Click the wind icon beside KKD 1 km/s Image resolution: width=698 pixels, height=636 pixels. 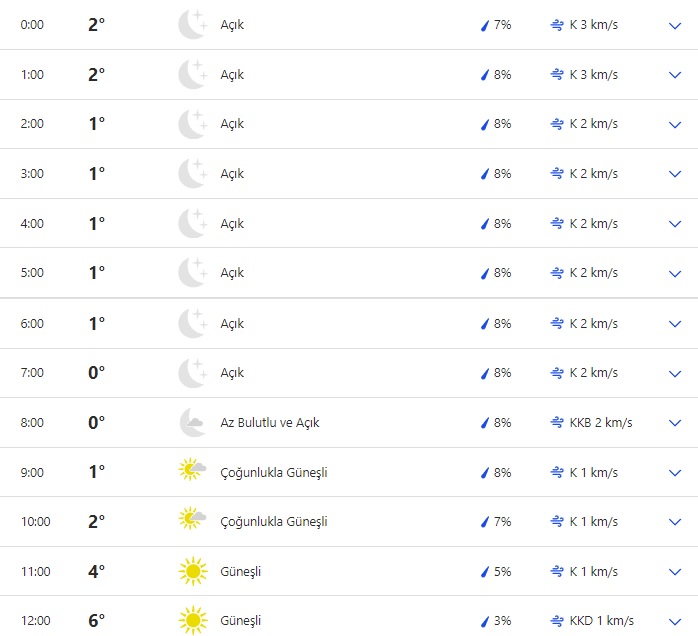(557, 621)
